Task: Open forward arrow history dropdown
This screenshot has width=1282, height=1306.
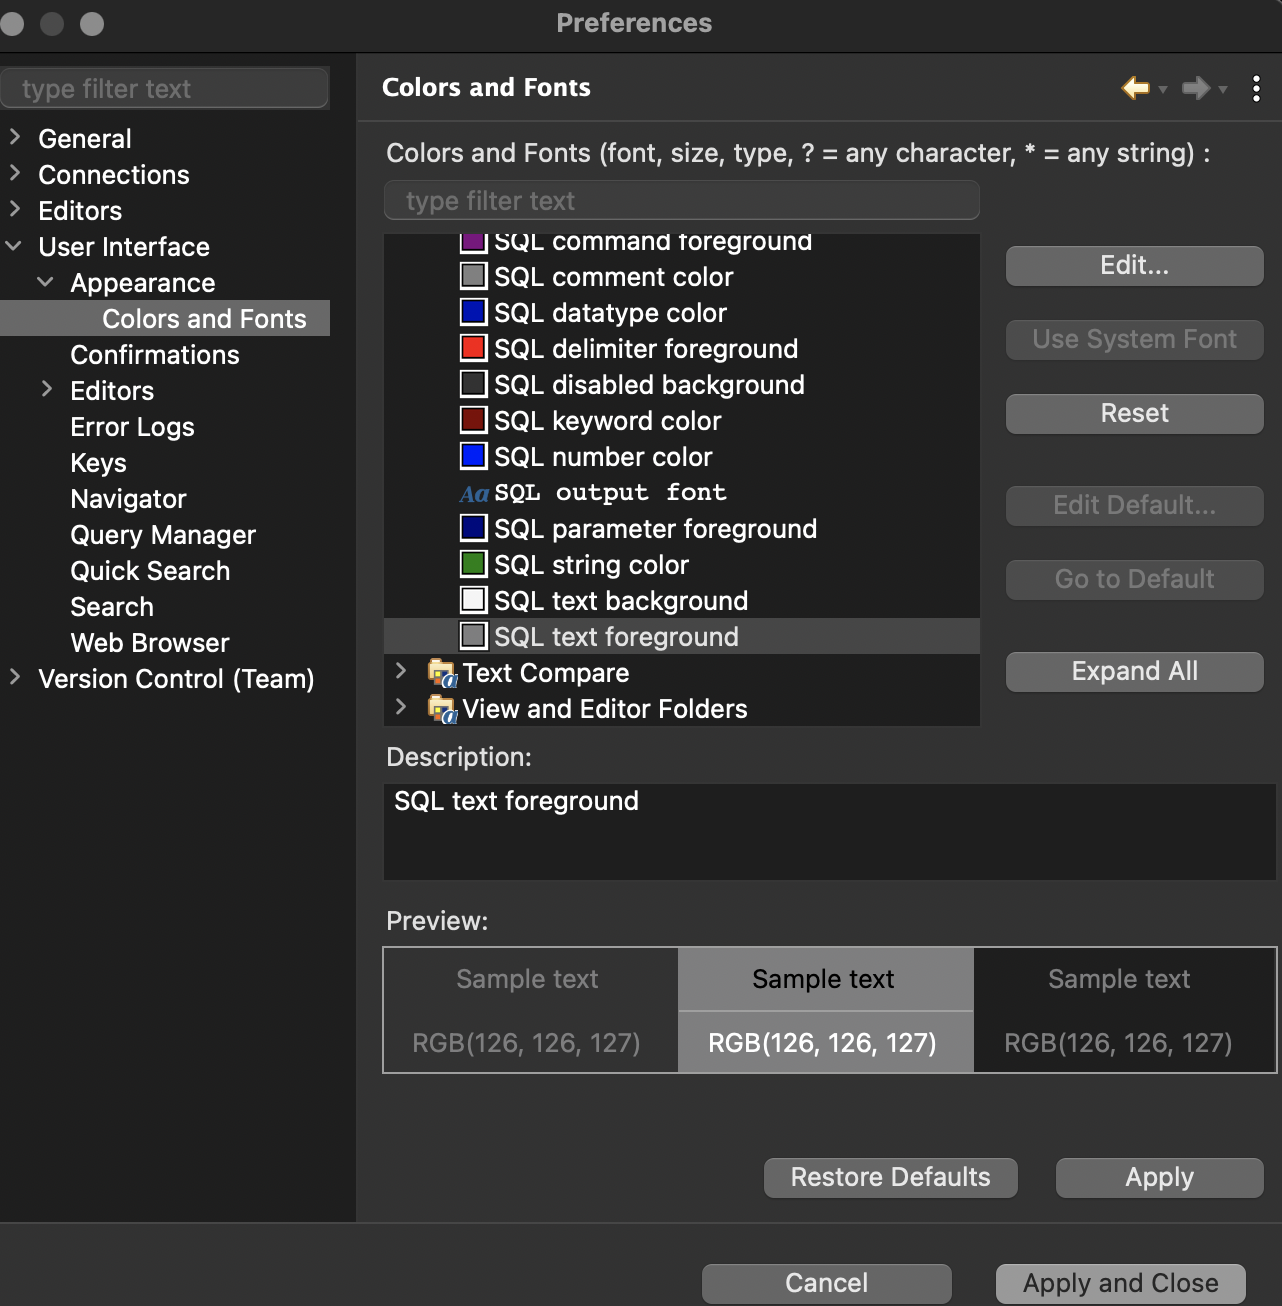Action: [x=1222, y=90]
